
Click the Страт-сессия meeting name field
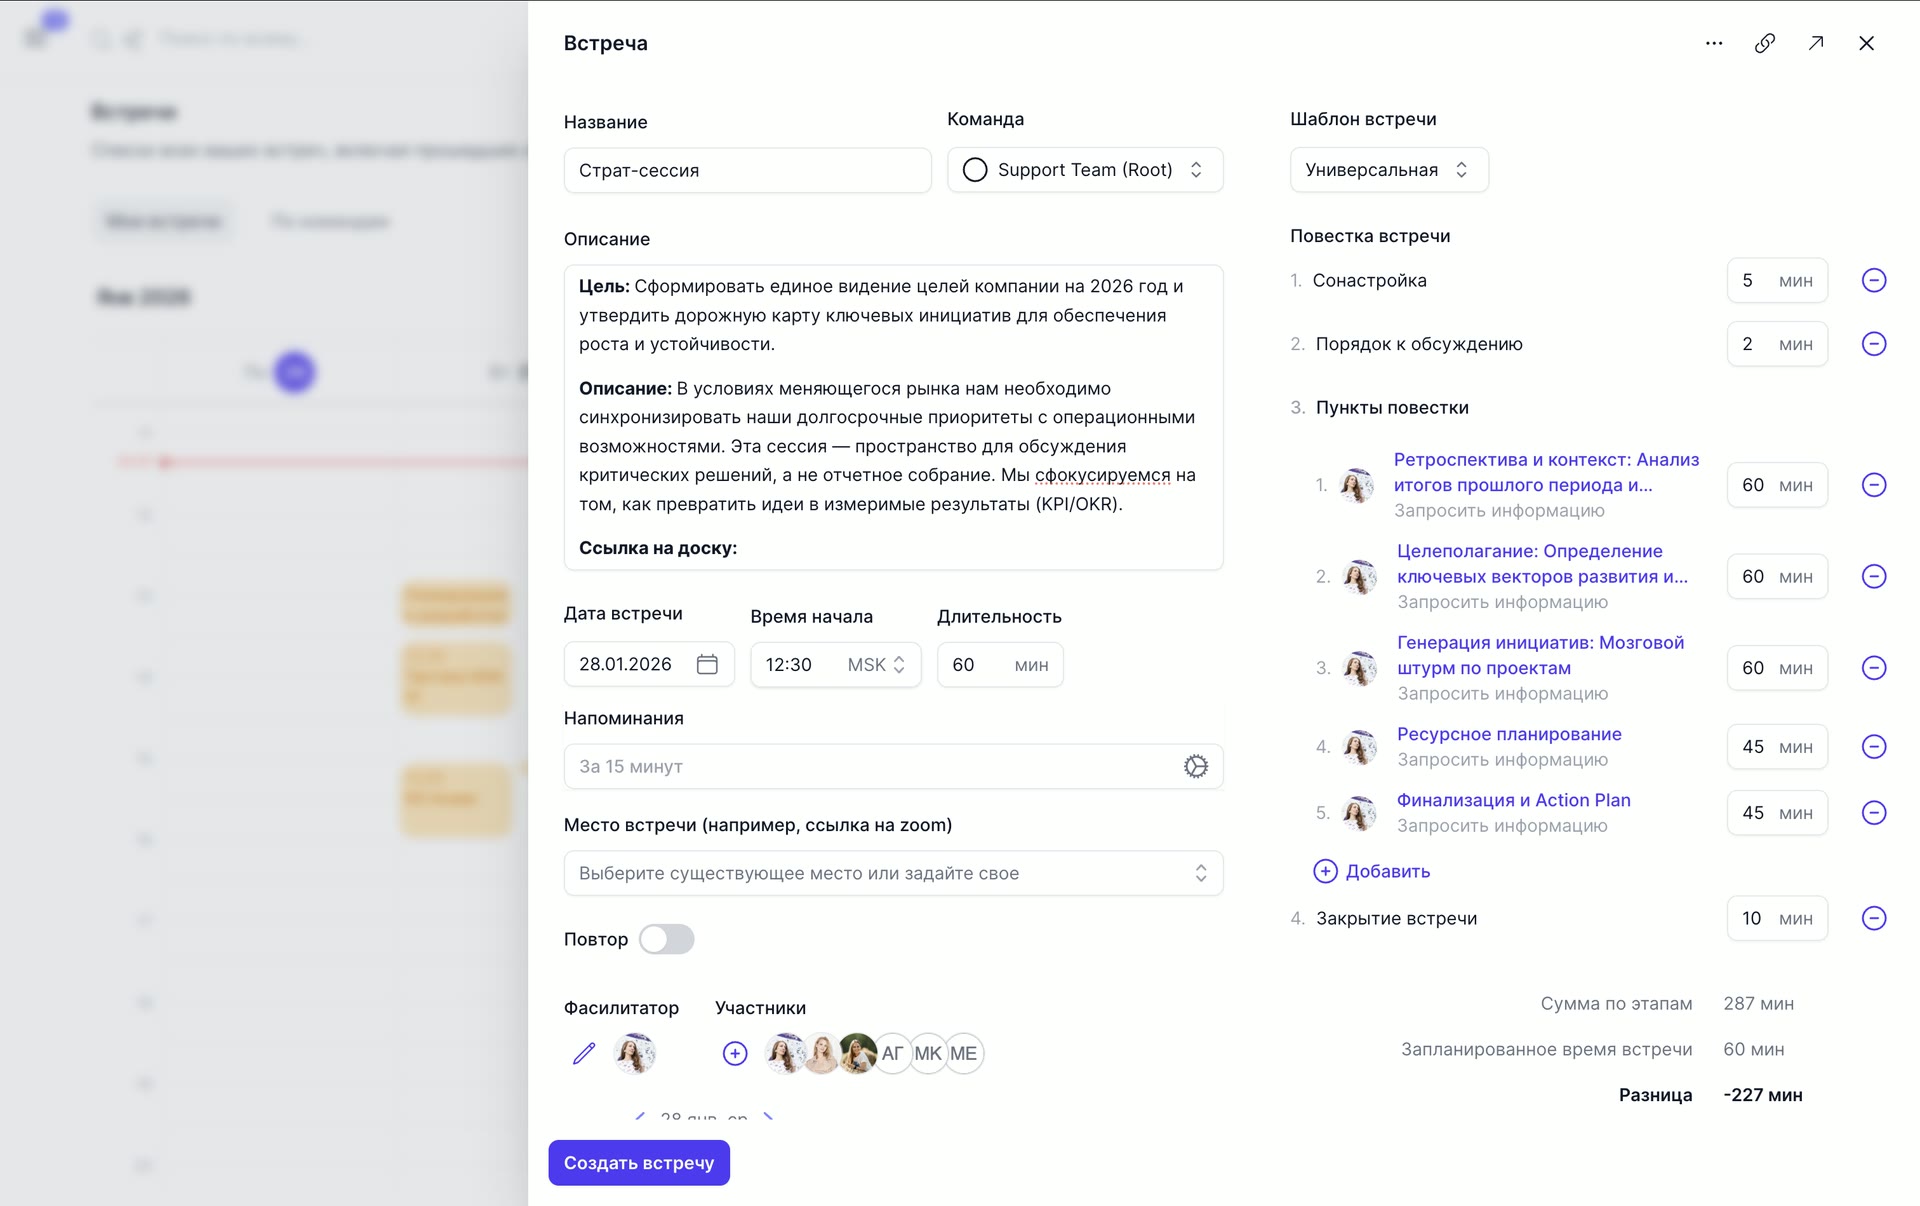pyautogui.click(x=747, y=170)
